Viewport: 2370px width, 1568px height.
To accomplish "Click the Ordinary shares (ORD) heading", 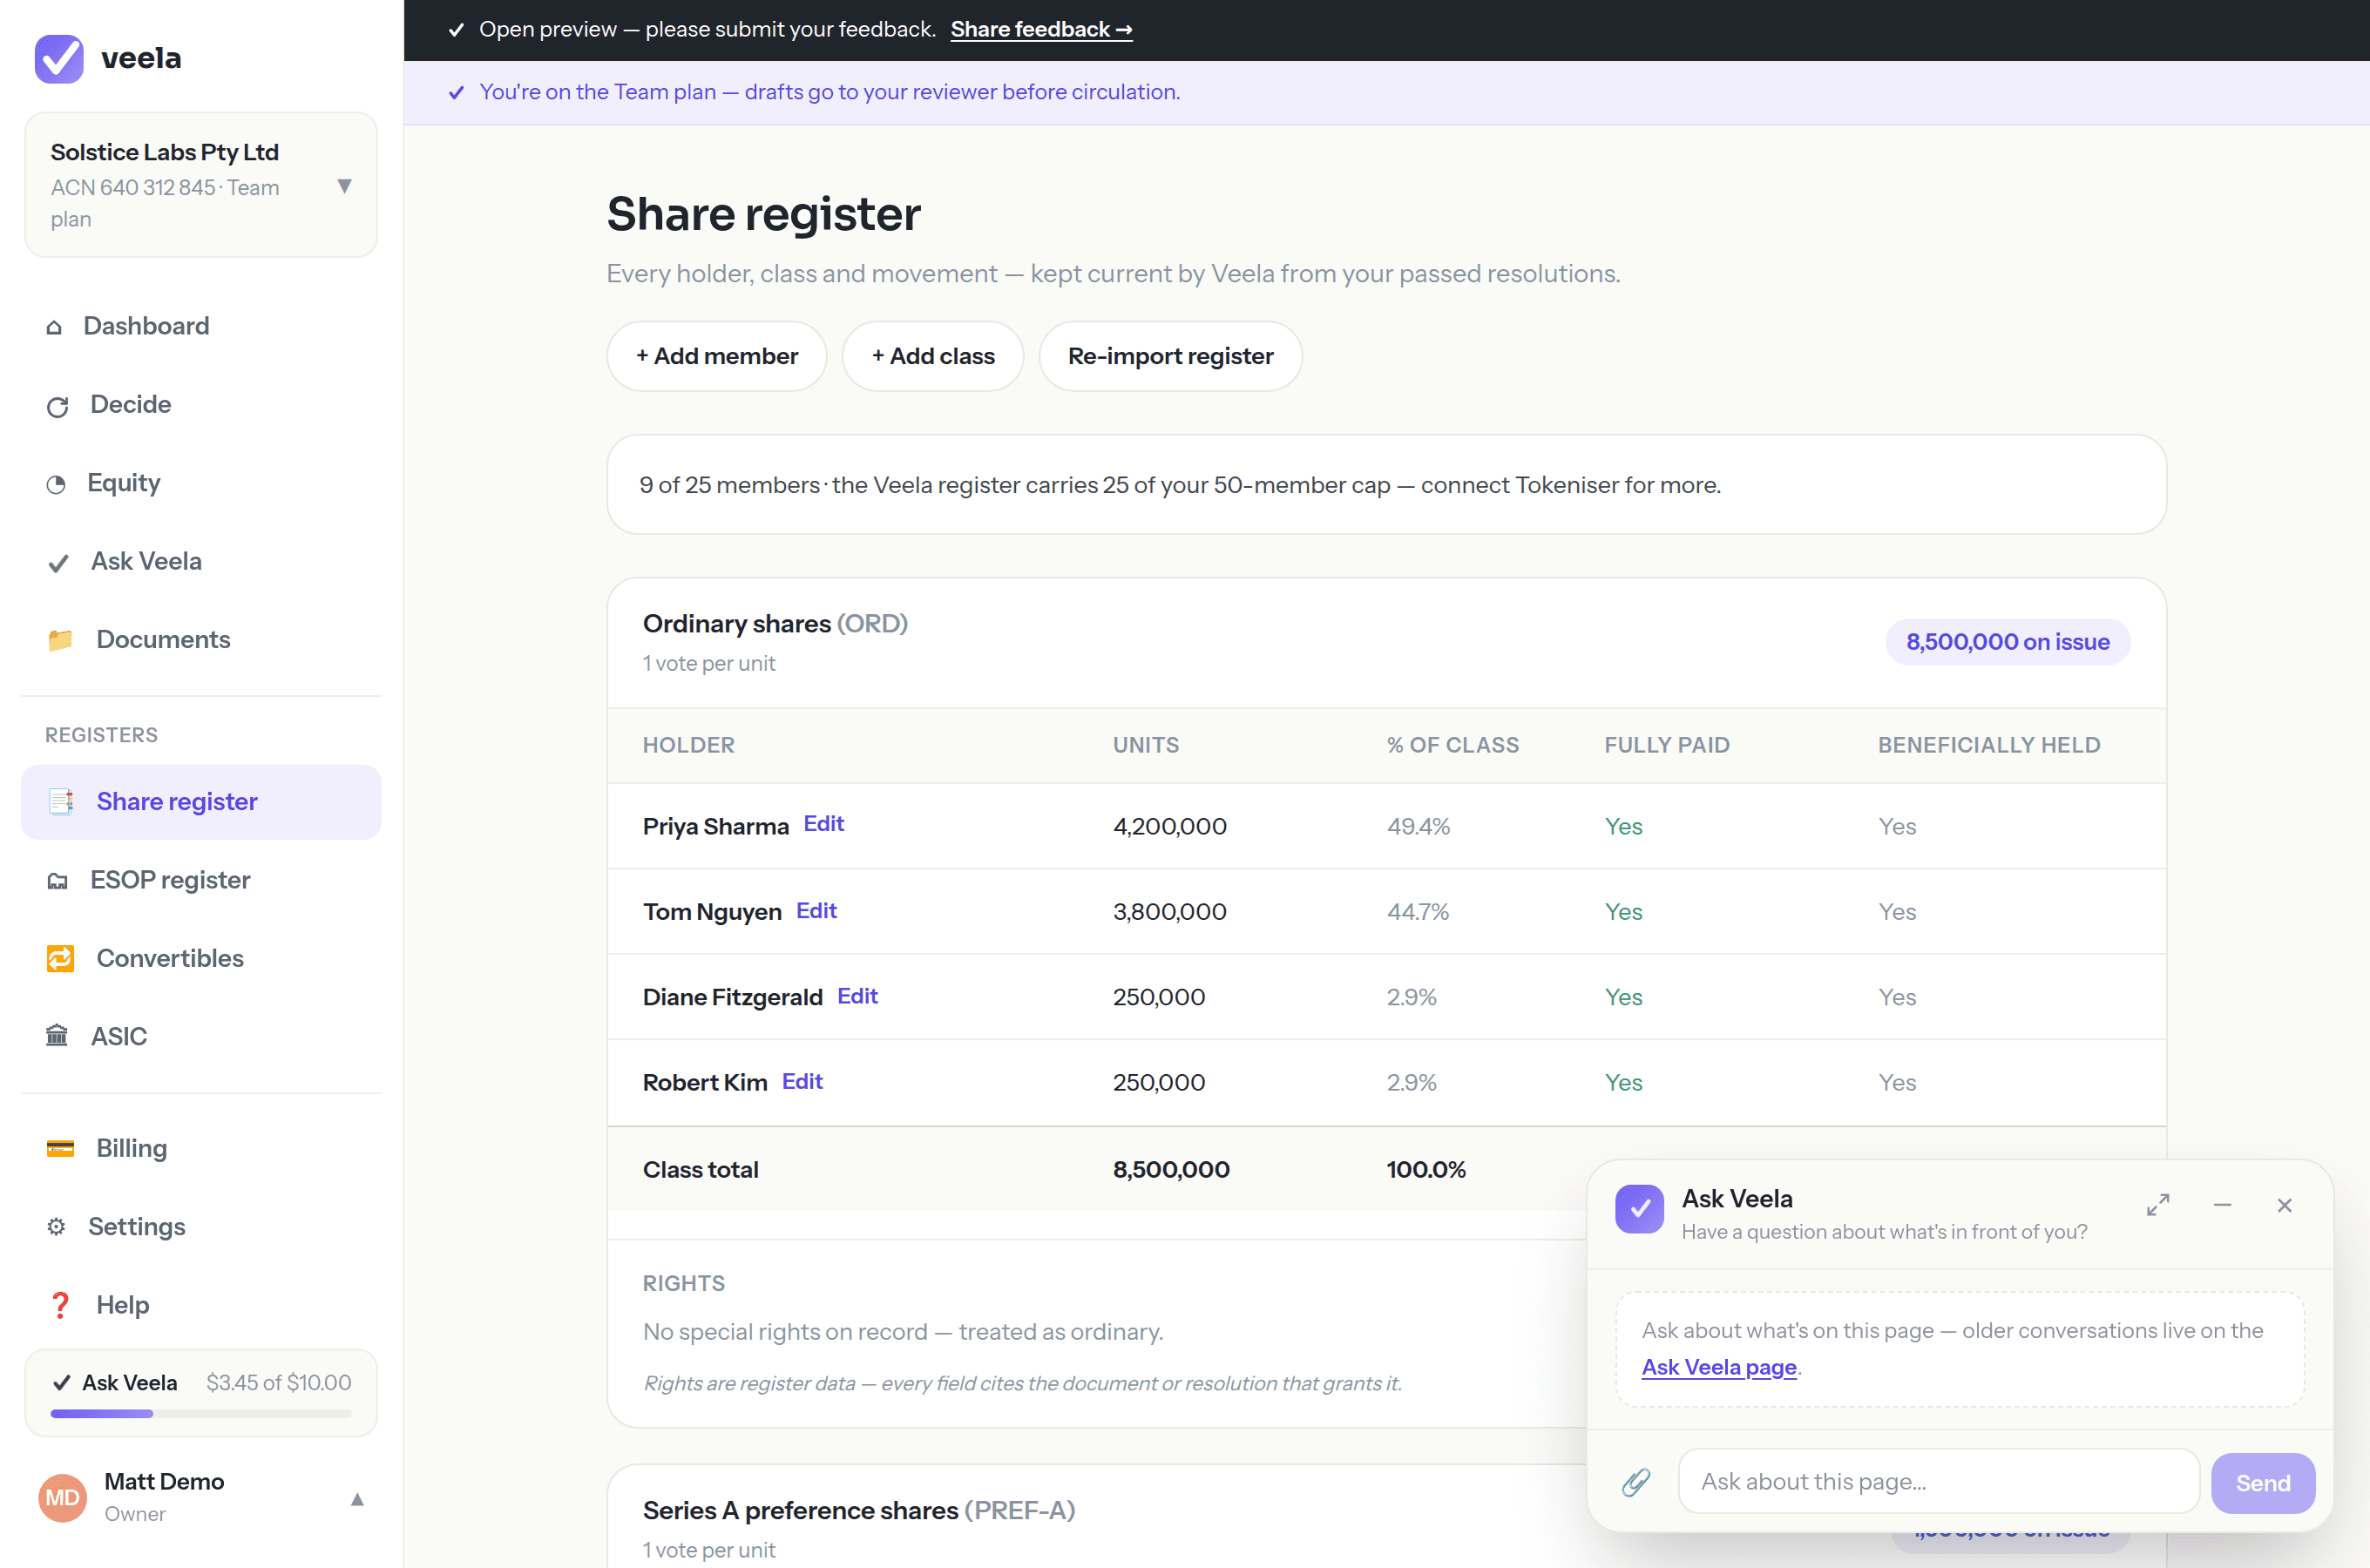I will point(774,624).
